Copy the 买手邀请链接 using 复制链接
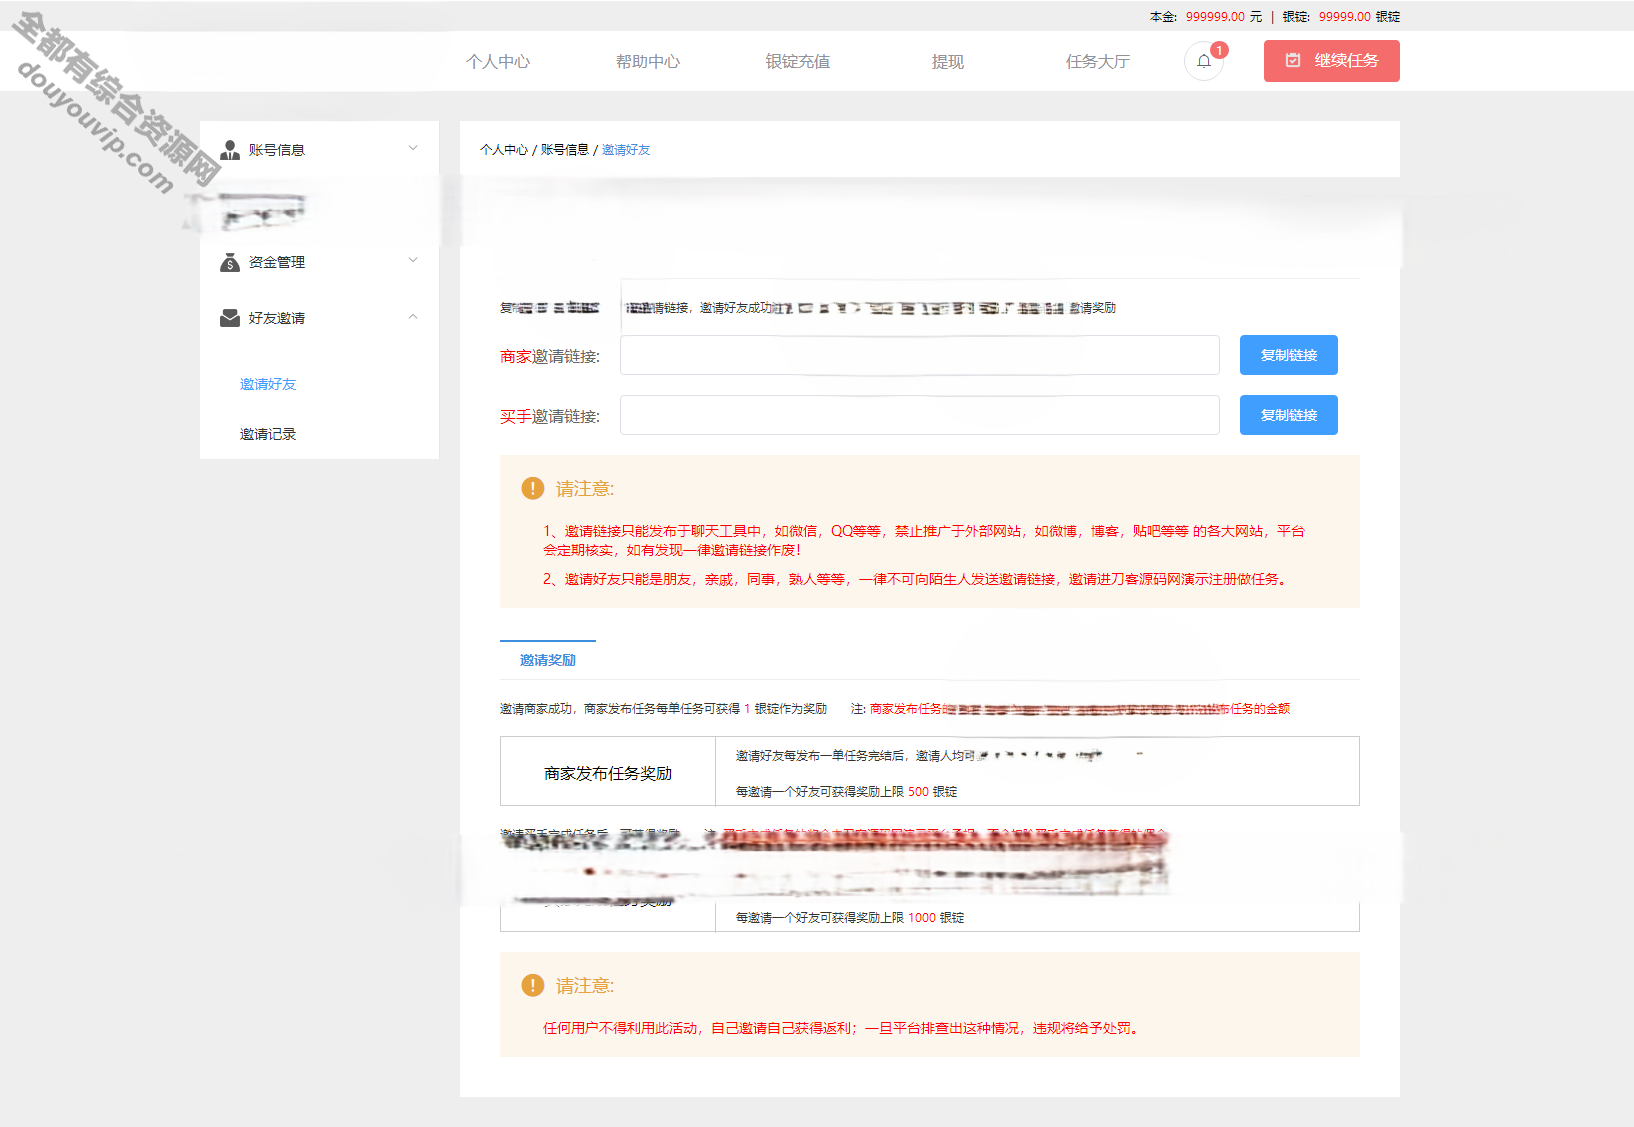1634x1127 pixels. click(x=1289, y=415)
